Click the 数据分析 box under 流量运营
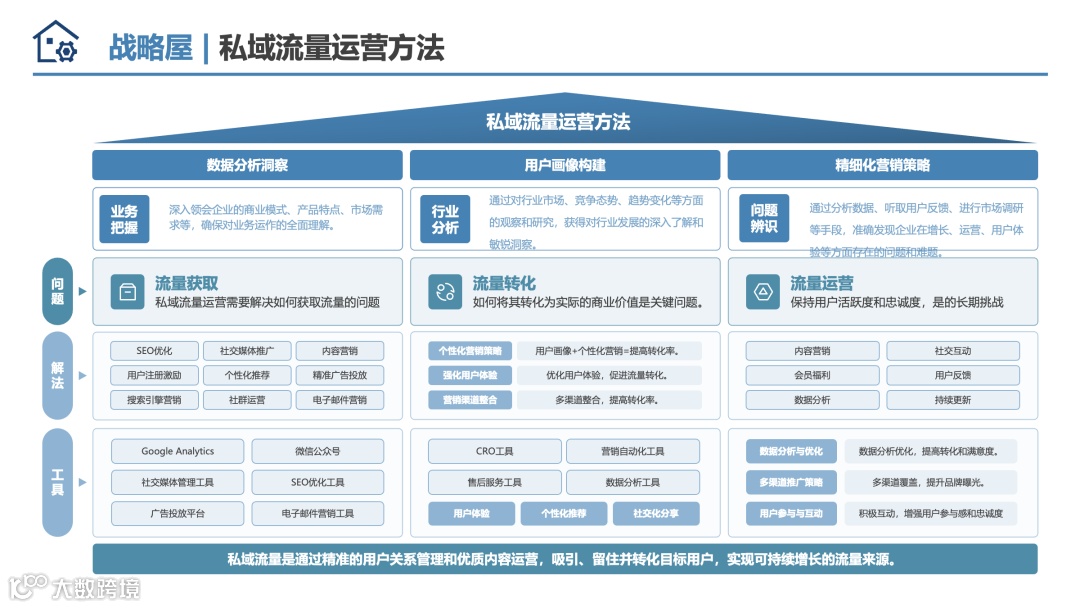This screenshot has width=1080, height=608. 812,400
